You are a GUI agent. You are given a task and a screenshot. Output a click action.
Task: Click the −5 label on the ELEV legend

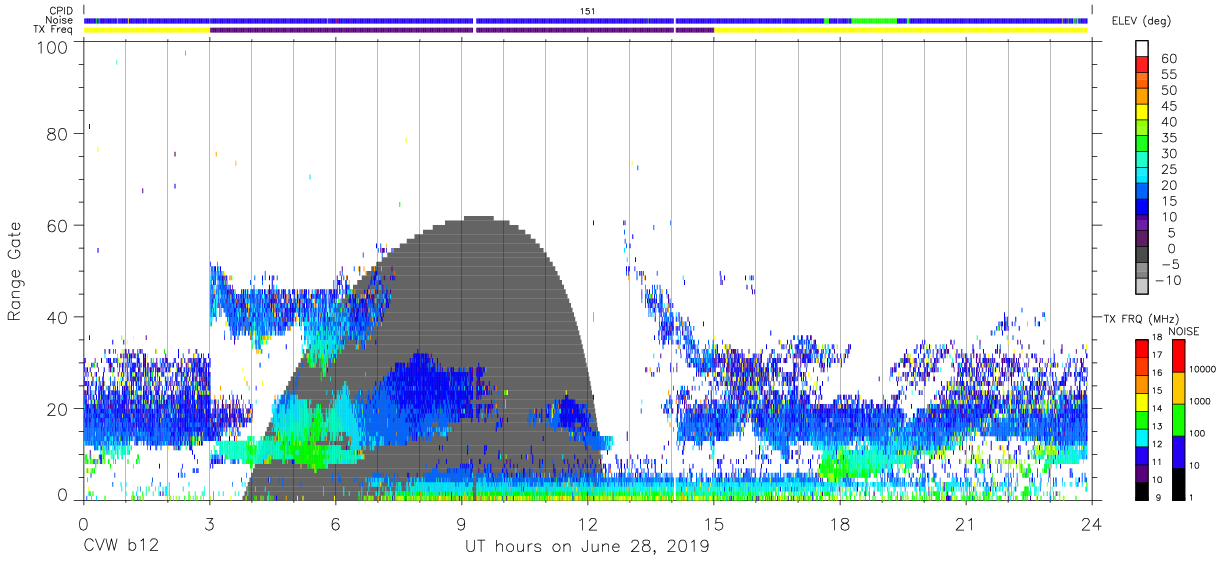coord(1169,264)
